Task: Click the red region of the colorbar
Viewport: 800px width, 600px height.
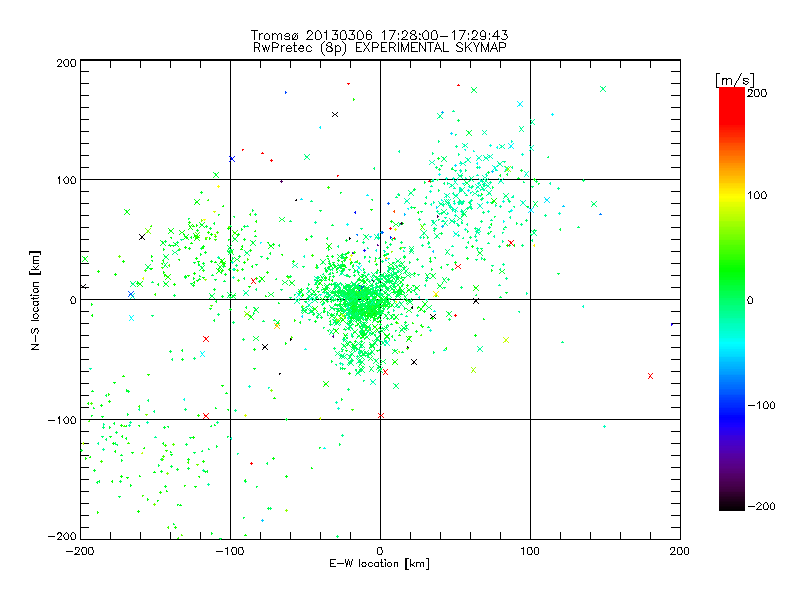Action: tap(732, 105)
